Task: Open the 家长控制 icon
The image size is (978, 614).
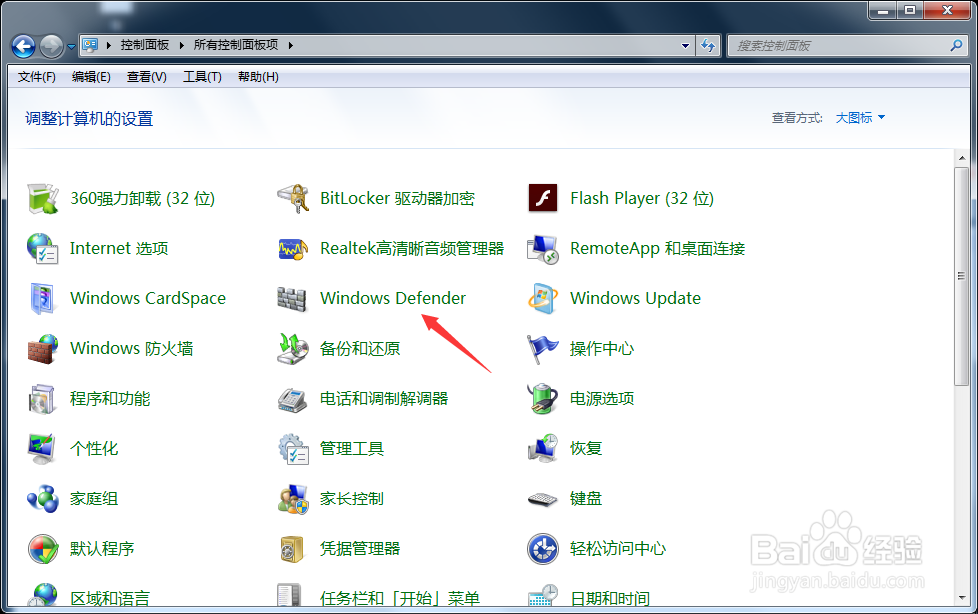Action: click(293, 499)
